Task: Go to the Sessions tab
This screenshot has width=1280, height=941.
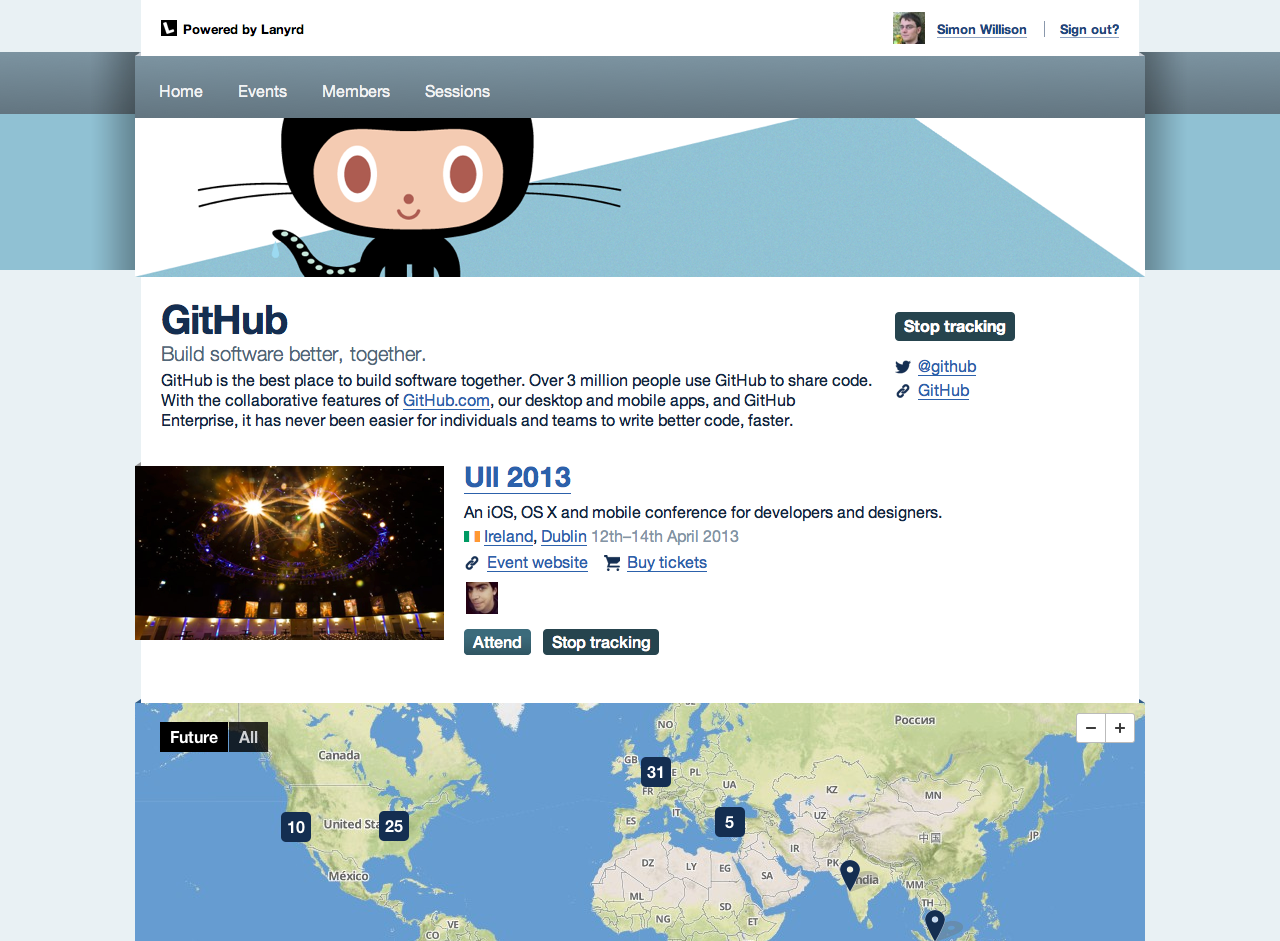Action: pyautogui.click(x=457, y=91)
